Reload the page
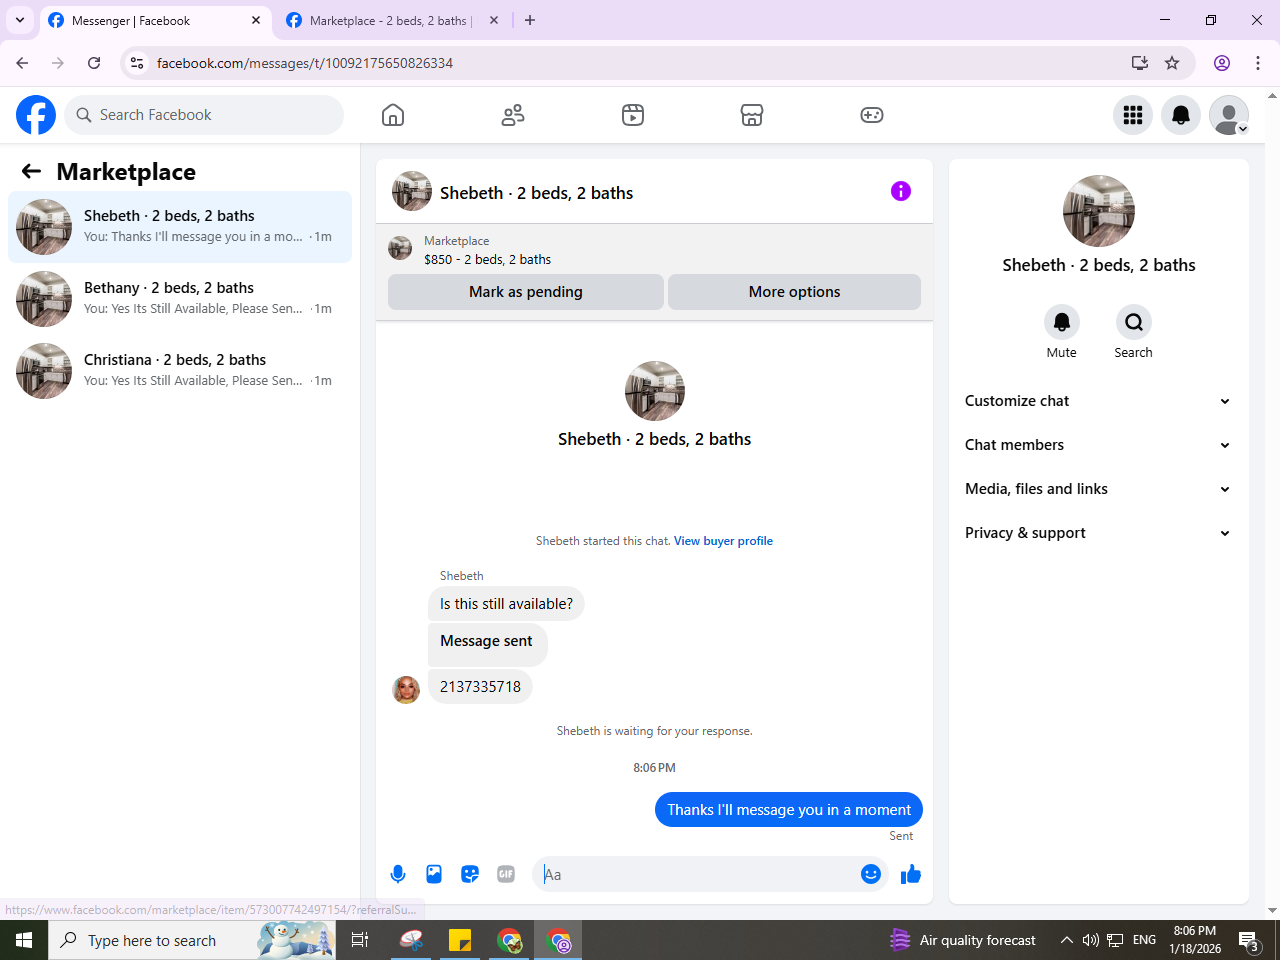The image size is (1280, 960). click(x=94, y=63)
